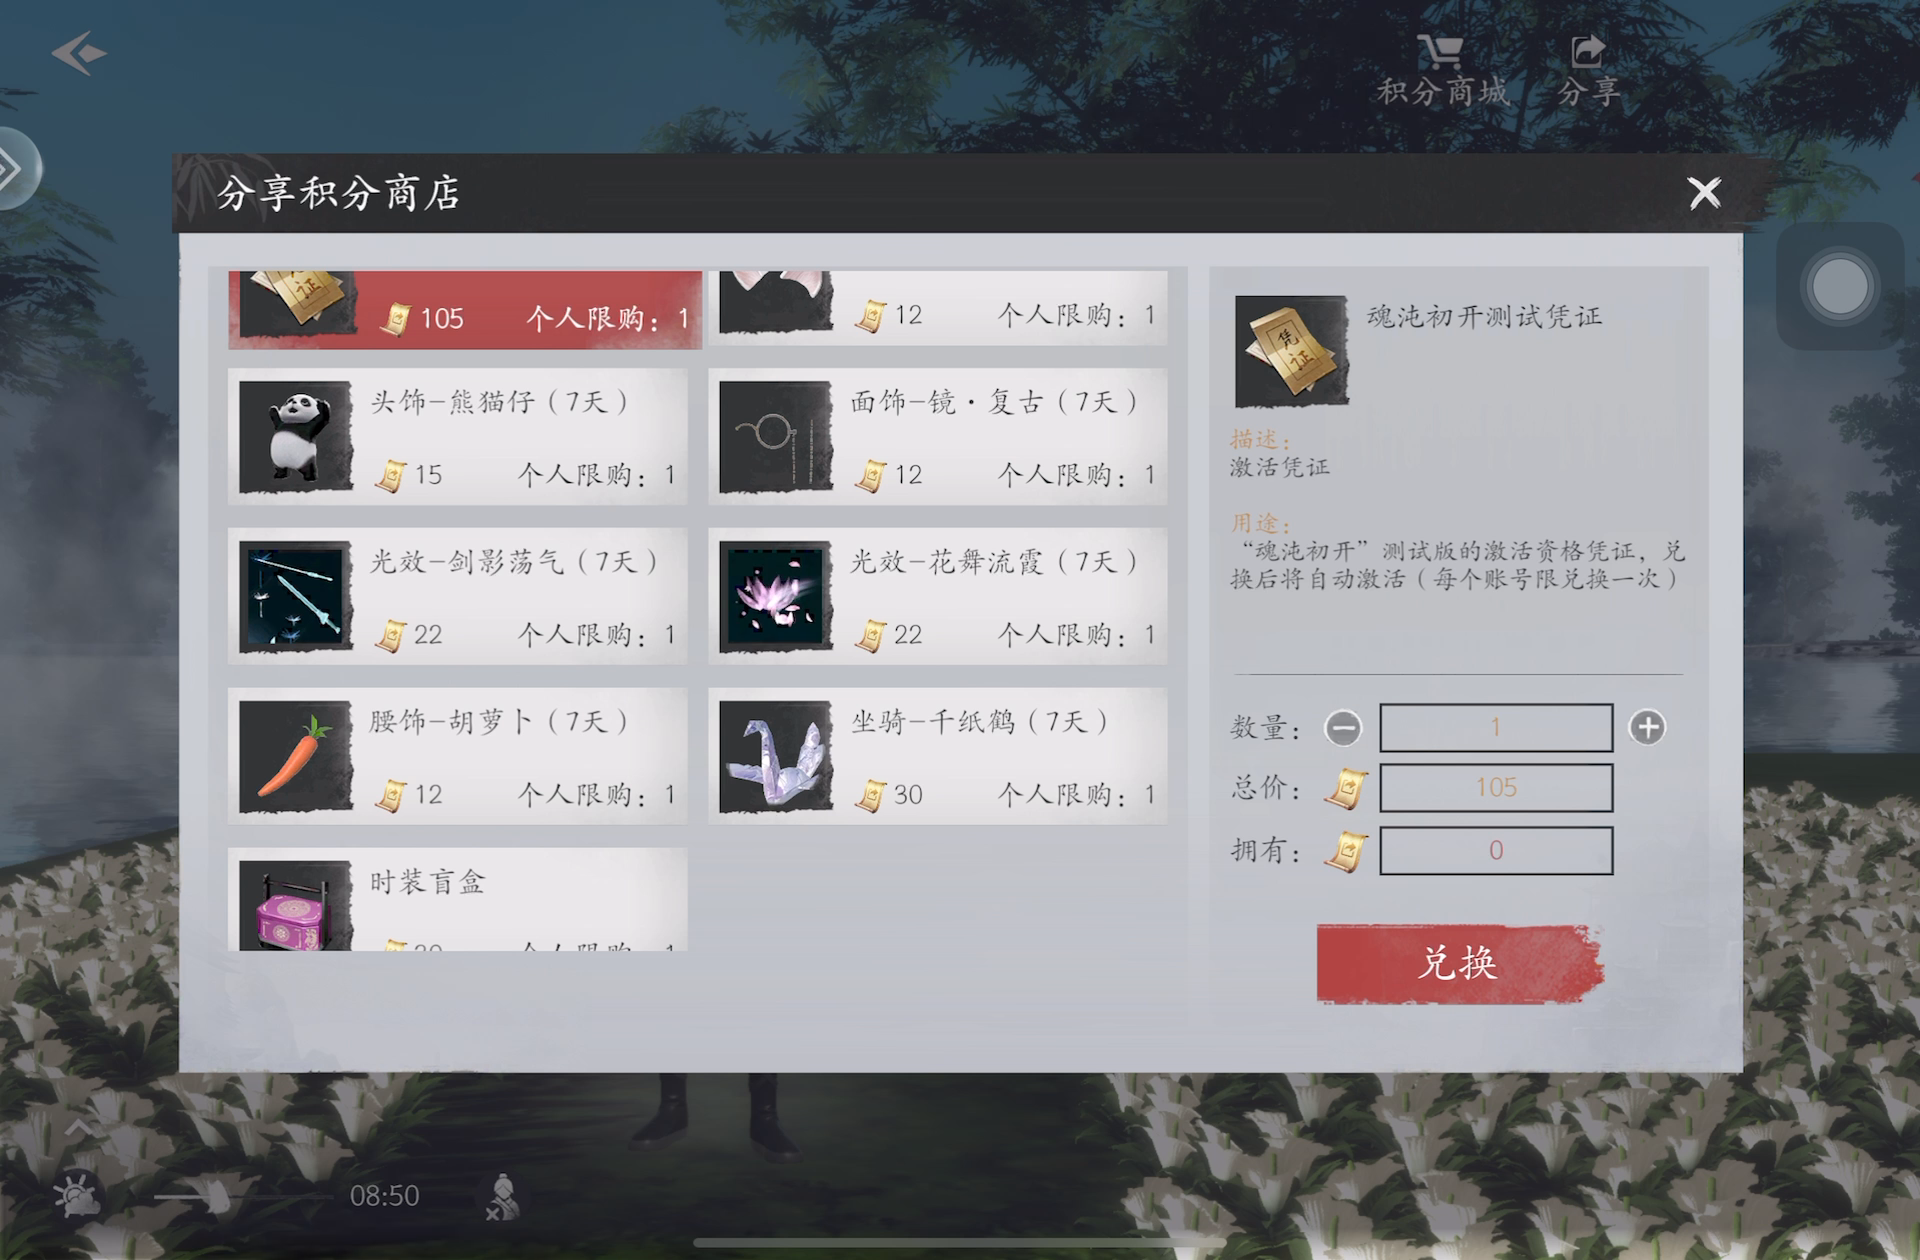Decrease quantity with the minus button
The width and height of the screenshot is (1920, 1260).
coord(1343,727)
